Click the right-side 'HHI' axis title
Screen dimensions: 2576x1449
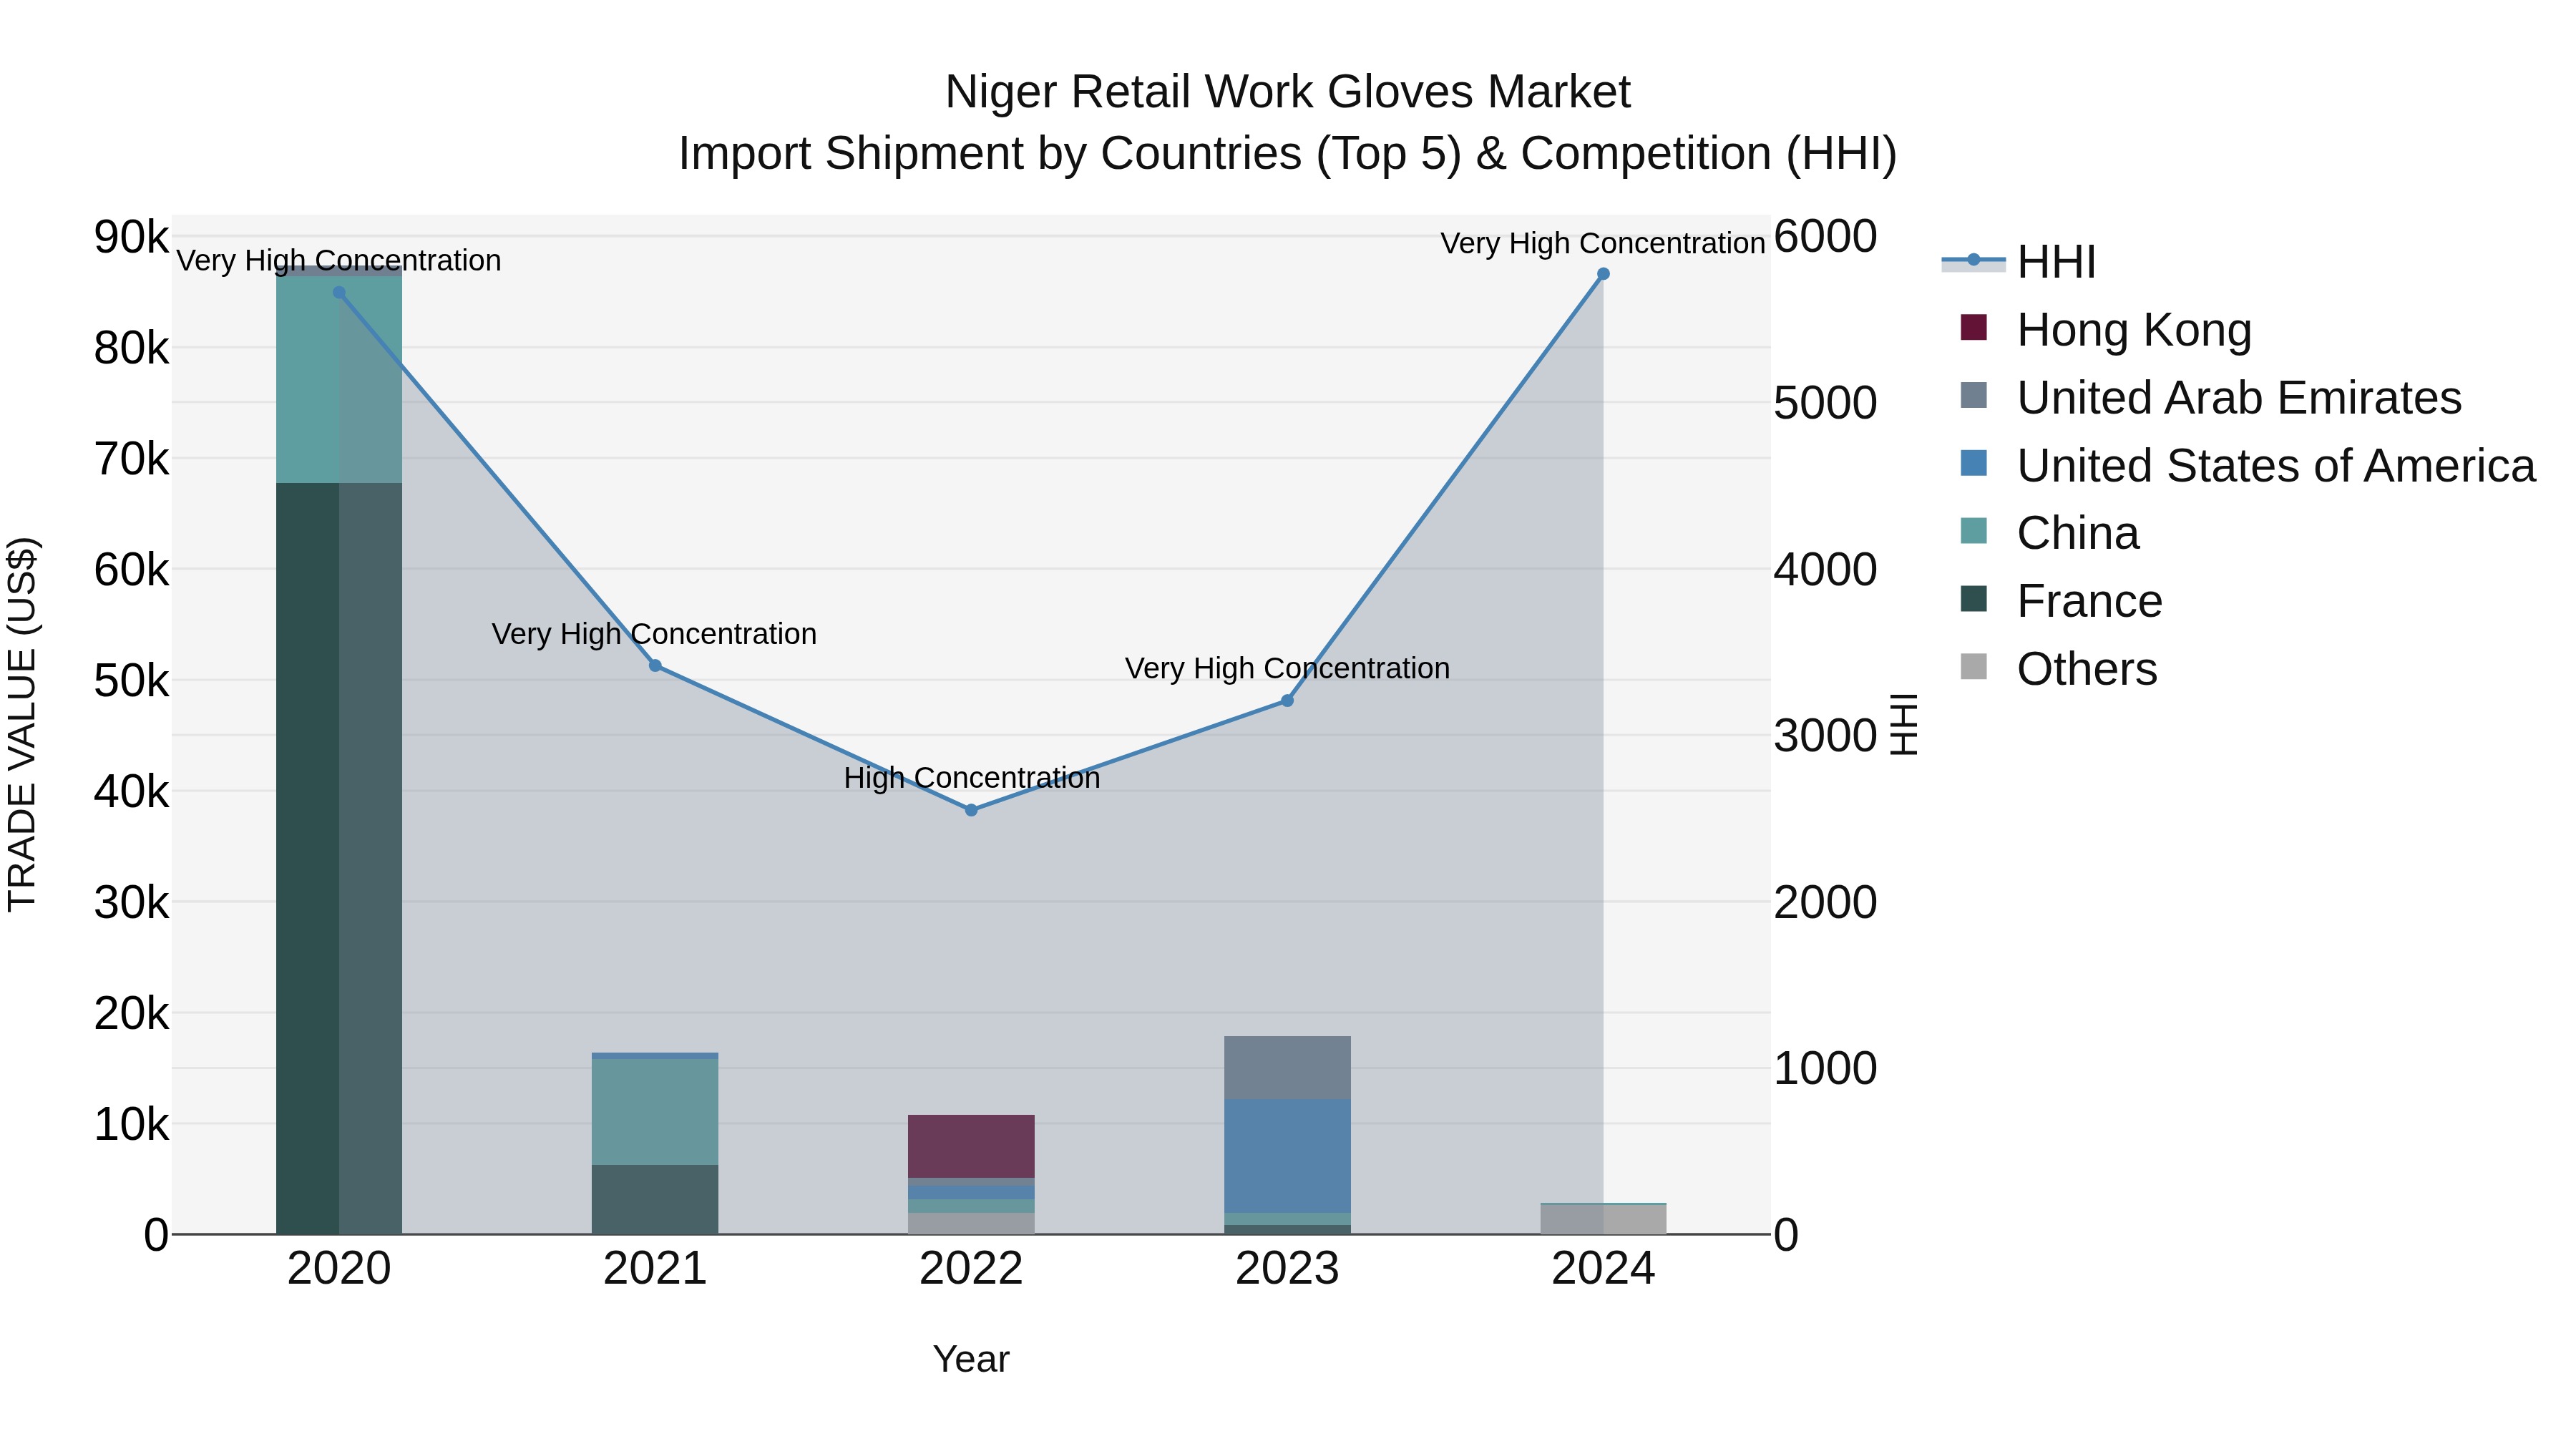(x=1904, y=724)
